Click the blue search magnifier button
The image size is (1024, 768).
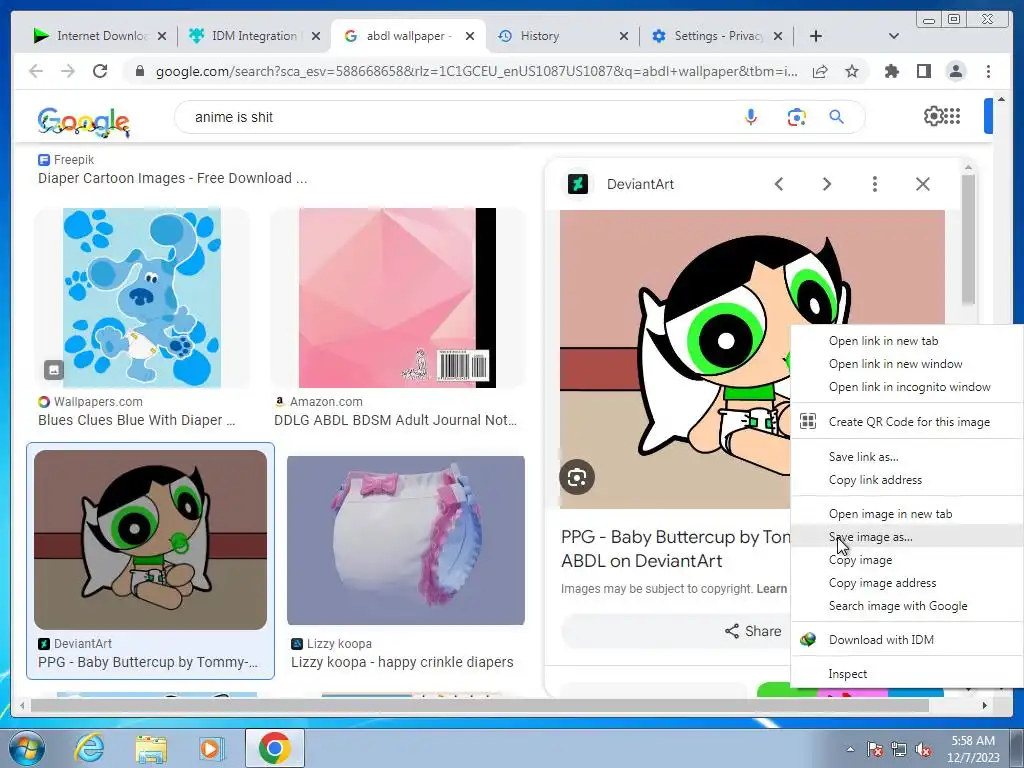point(837,117)
